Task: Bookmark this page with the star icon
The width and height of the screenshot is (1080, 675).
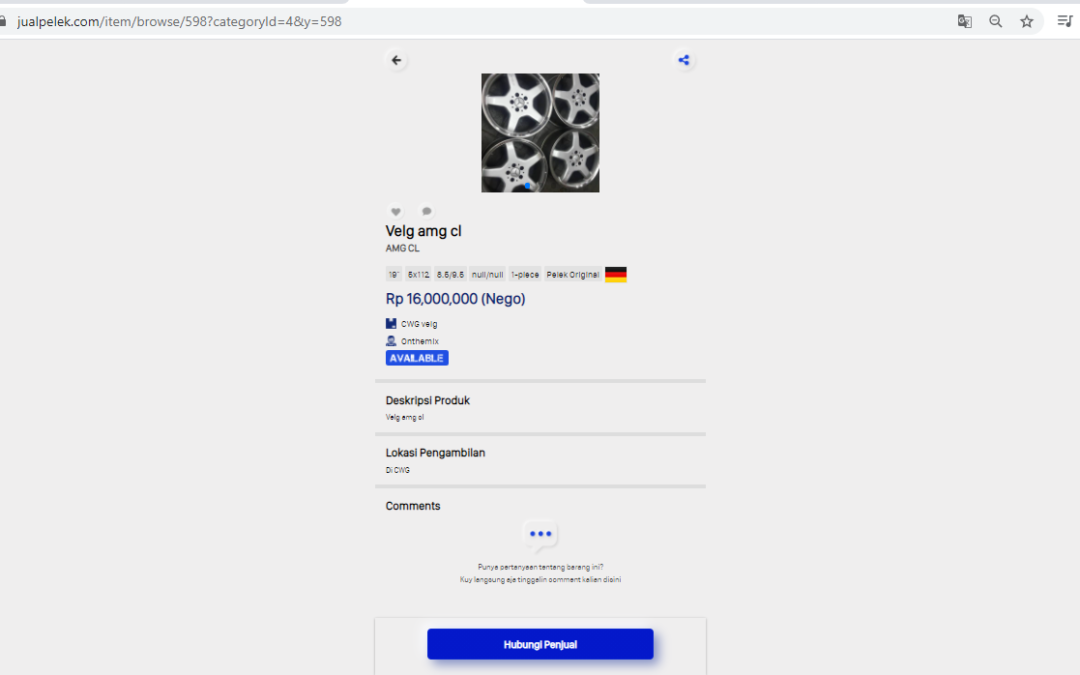Action: pos(1027,21)
